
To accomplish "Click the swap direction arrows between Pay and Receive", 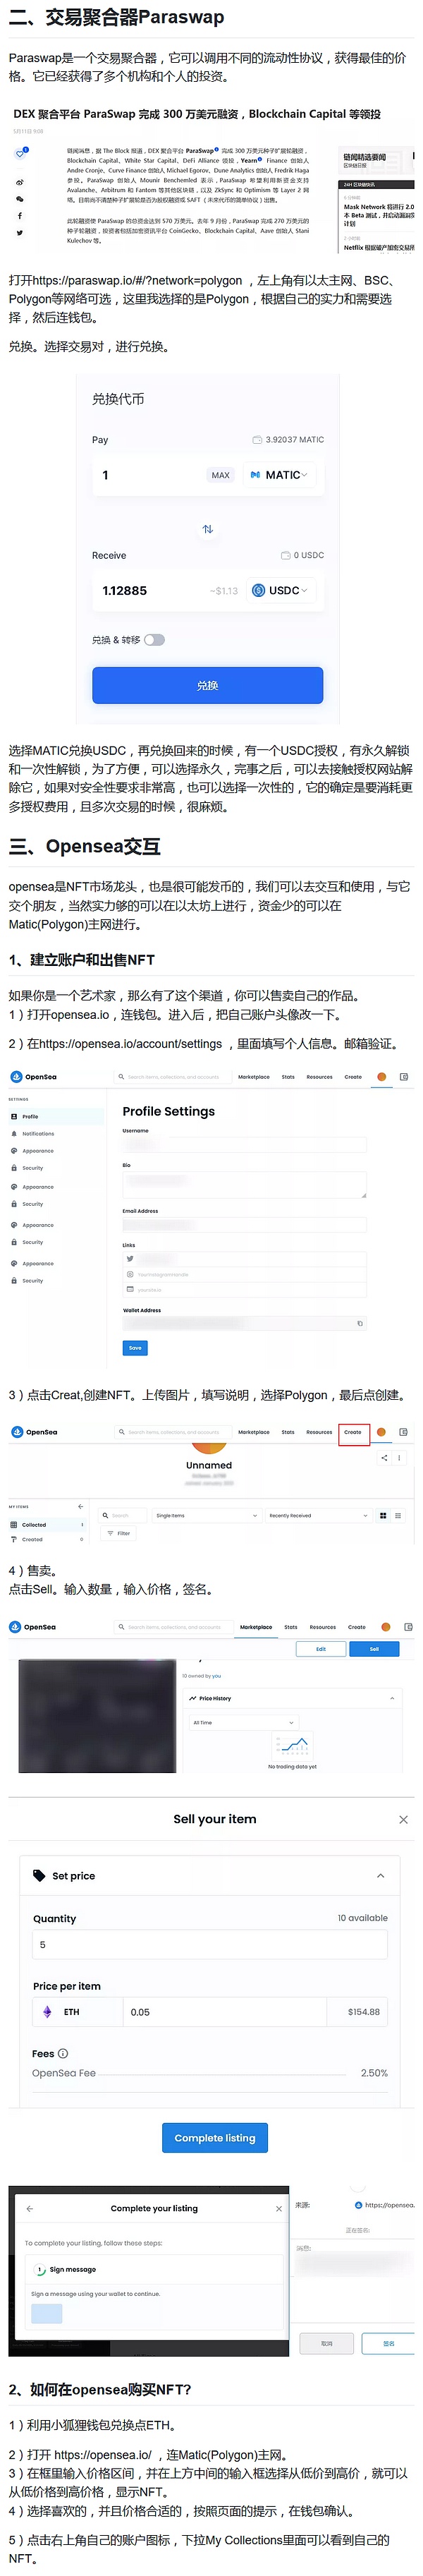I will [x=207, y=529].
